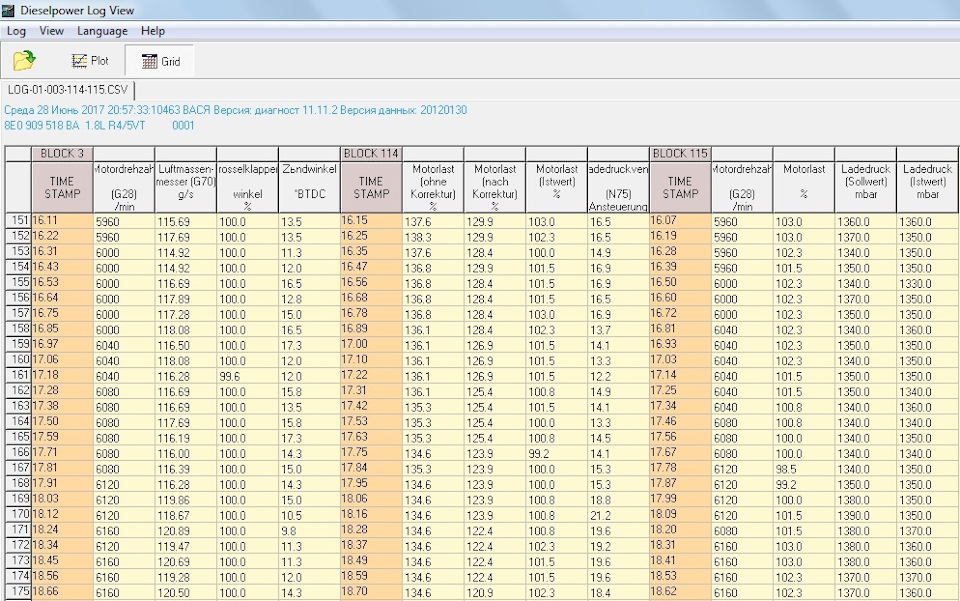The image size is (960, 601).
Task: Click the BLOCK 114 header cell
Action: (371, 153)
